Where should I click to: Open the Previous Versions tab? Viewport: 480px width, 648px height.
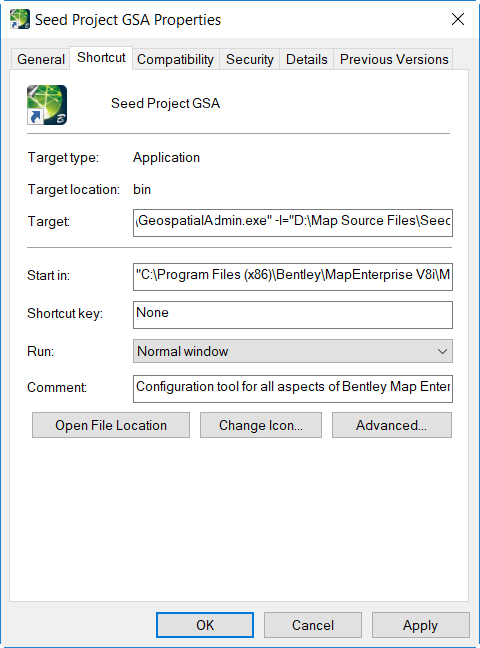(394, 59)
